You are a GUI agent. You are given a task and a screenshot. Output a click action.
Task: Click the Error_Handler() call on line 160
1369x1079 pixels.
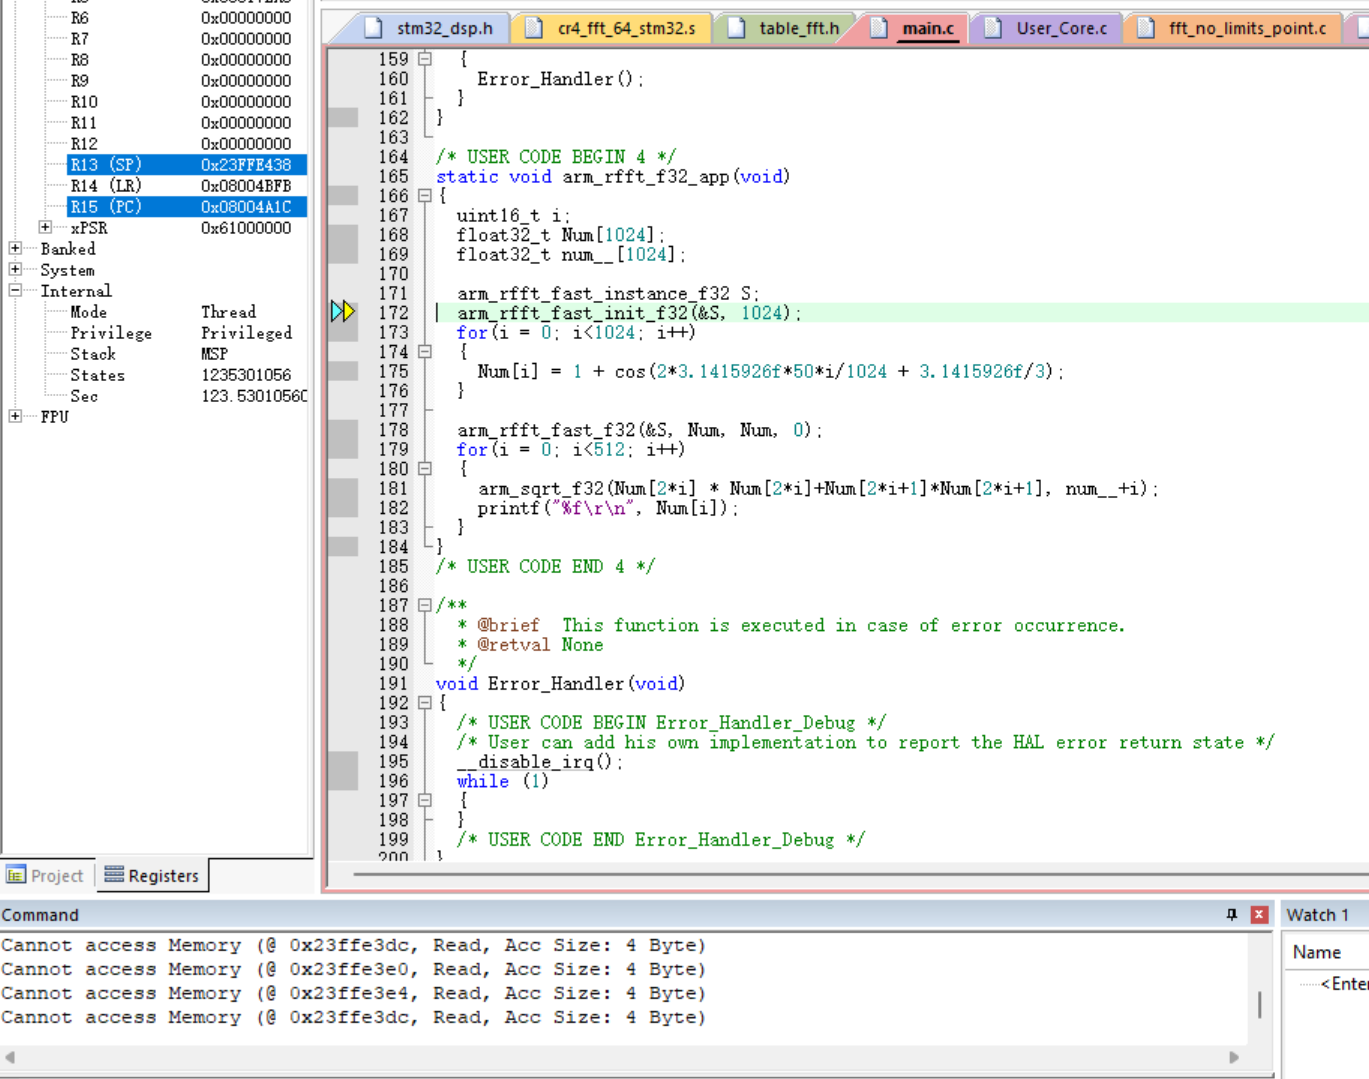560,79
